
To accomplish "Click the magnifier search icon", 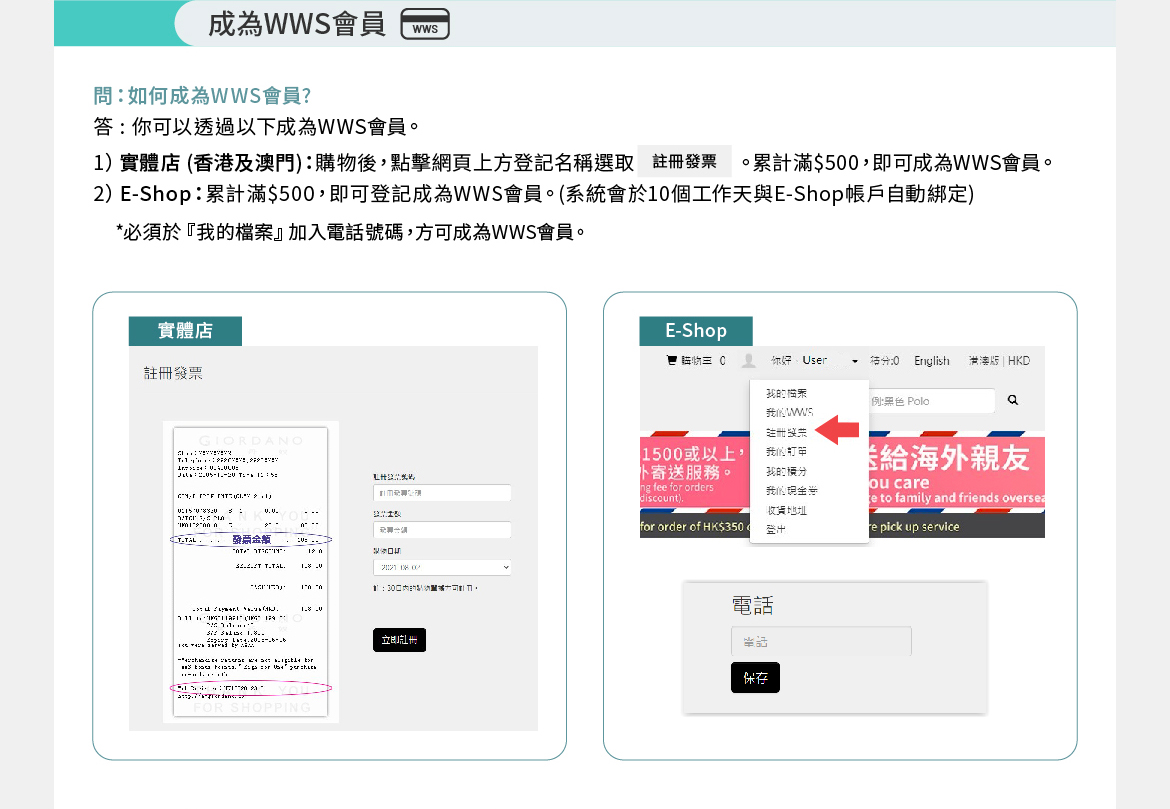I will tap(1012, 400).
